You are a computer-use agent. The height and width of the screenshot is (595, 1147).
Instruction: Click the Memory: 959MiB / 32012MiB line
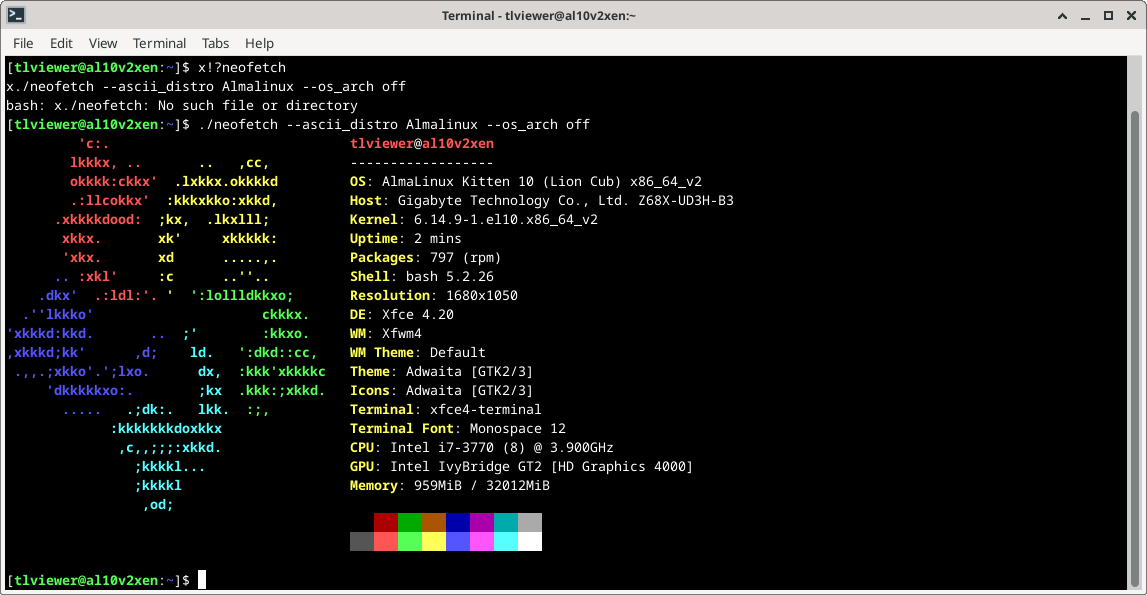point(449,486)
